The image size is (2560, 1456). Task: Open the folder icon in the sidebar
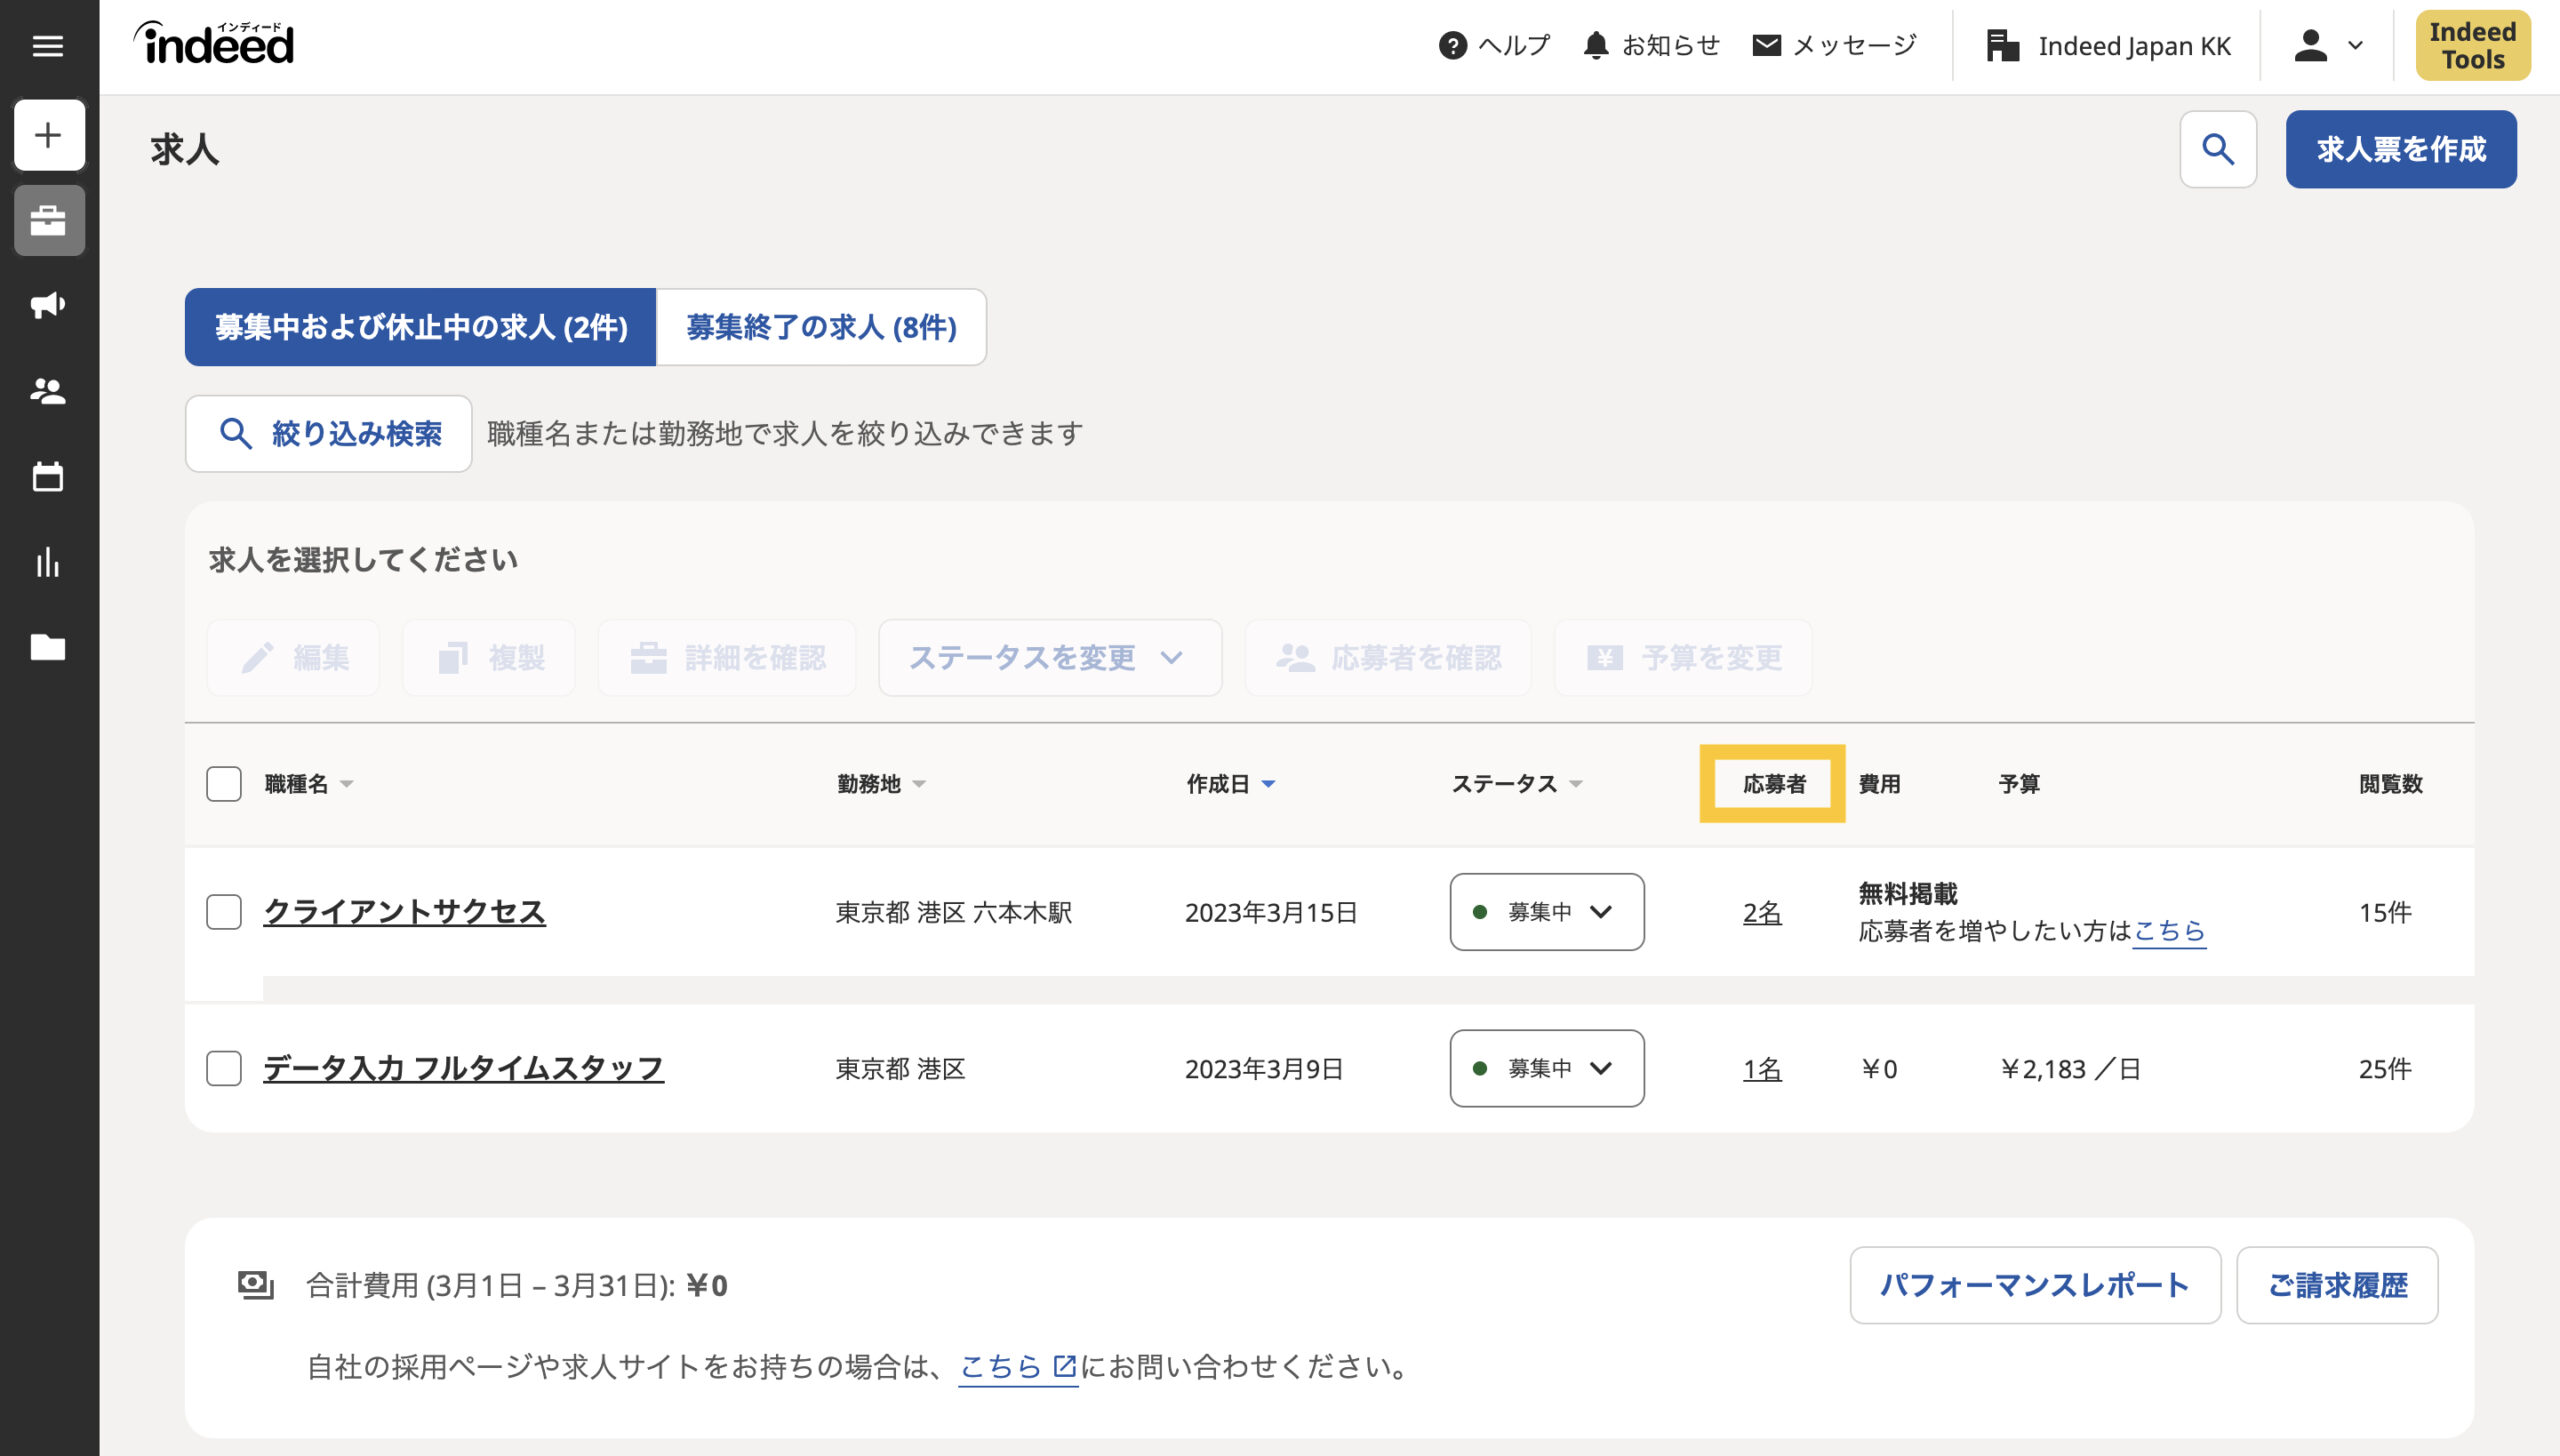(48, 648)
